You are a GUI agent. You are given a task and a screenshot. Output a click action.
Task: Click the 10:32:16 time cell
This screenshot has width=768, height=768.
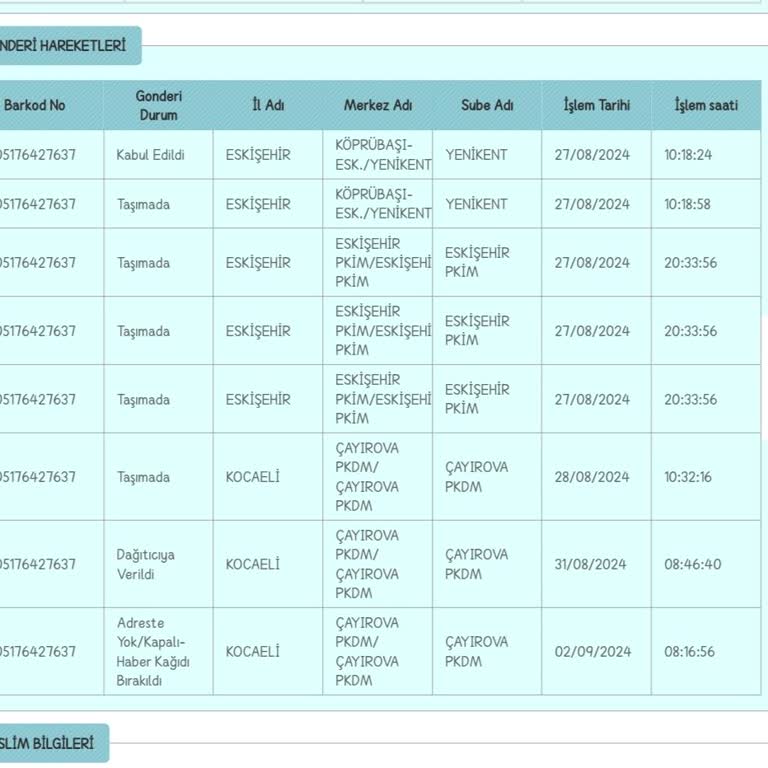706,477
